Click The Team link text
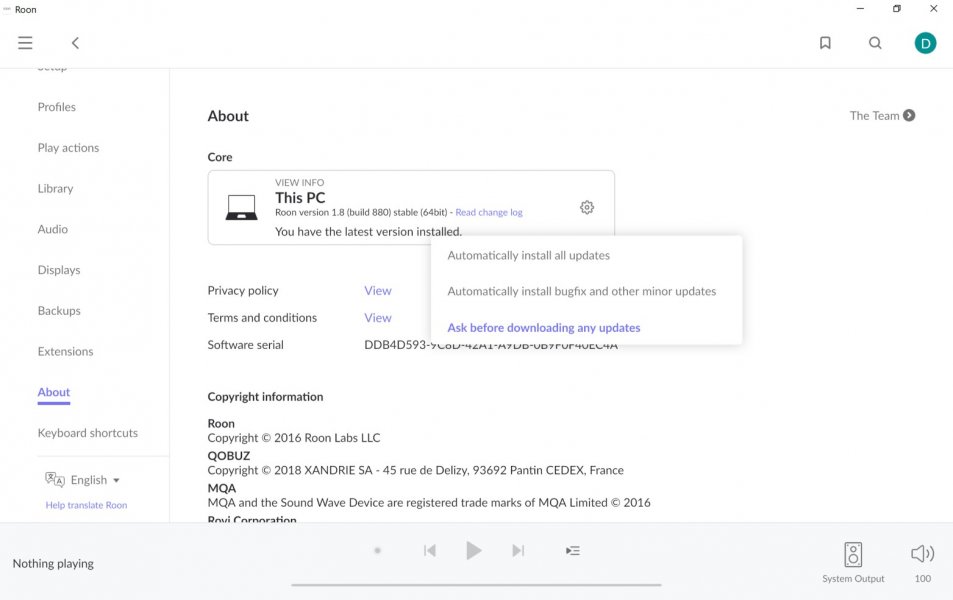This screenshot has width=953, height=600. coord(874,116)
